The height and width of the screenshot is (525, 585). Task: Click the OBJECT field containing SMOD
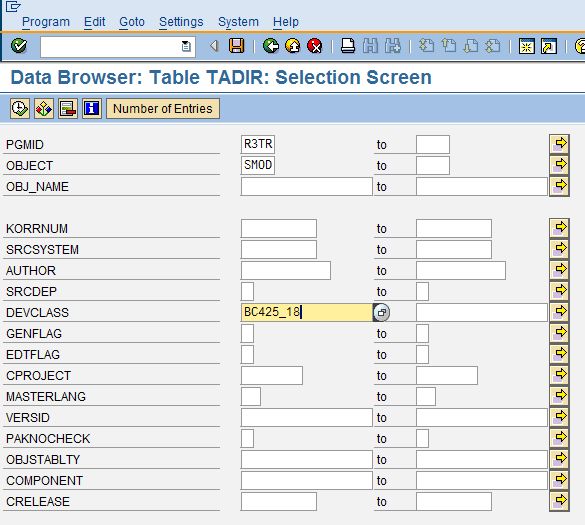tap(258, 165)
